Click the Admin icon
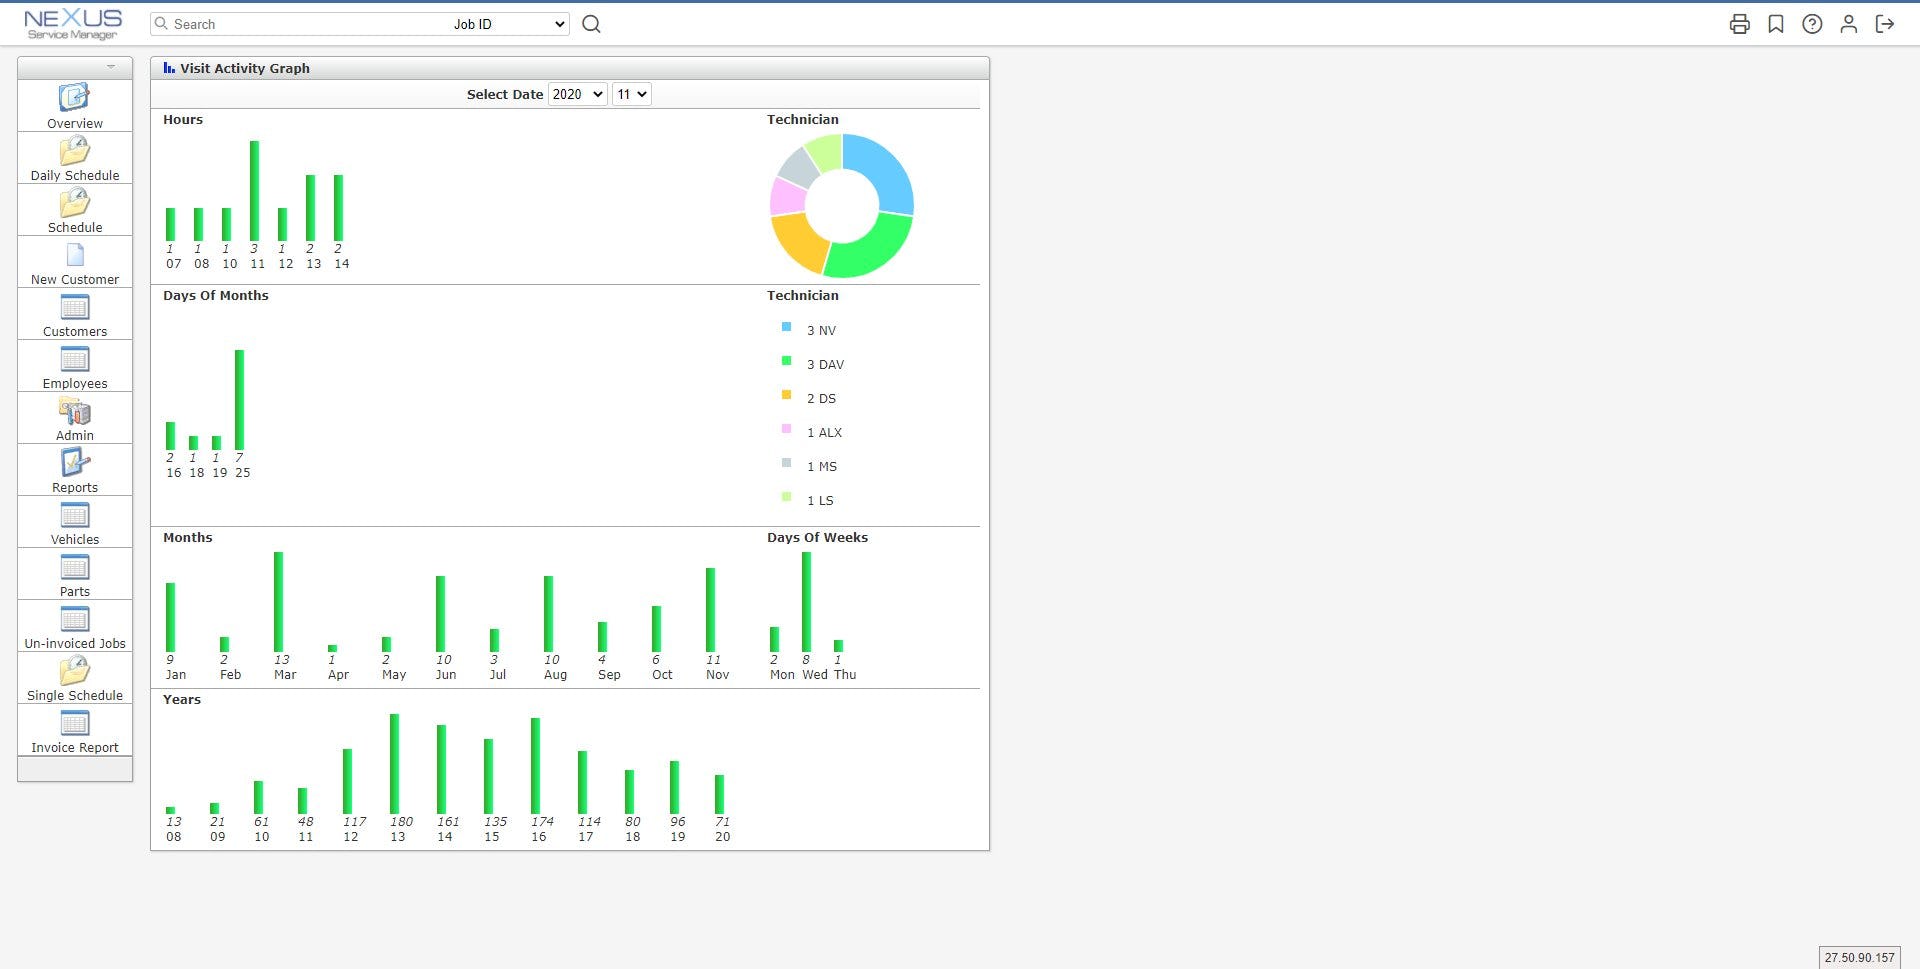Screen dimensions: 1920x969 [74, 418]
